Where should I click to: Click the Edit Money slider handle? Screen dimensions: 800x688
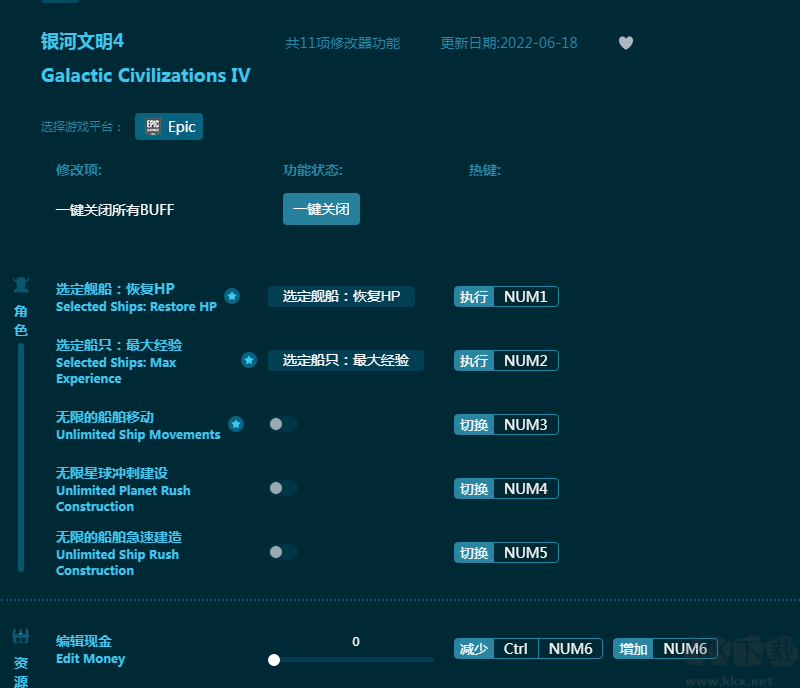(274, 660)
